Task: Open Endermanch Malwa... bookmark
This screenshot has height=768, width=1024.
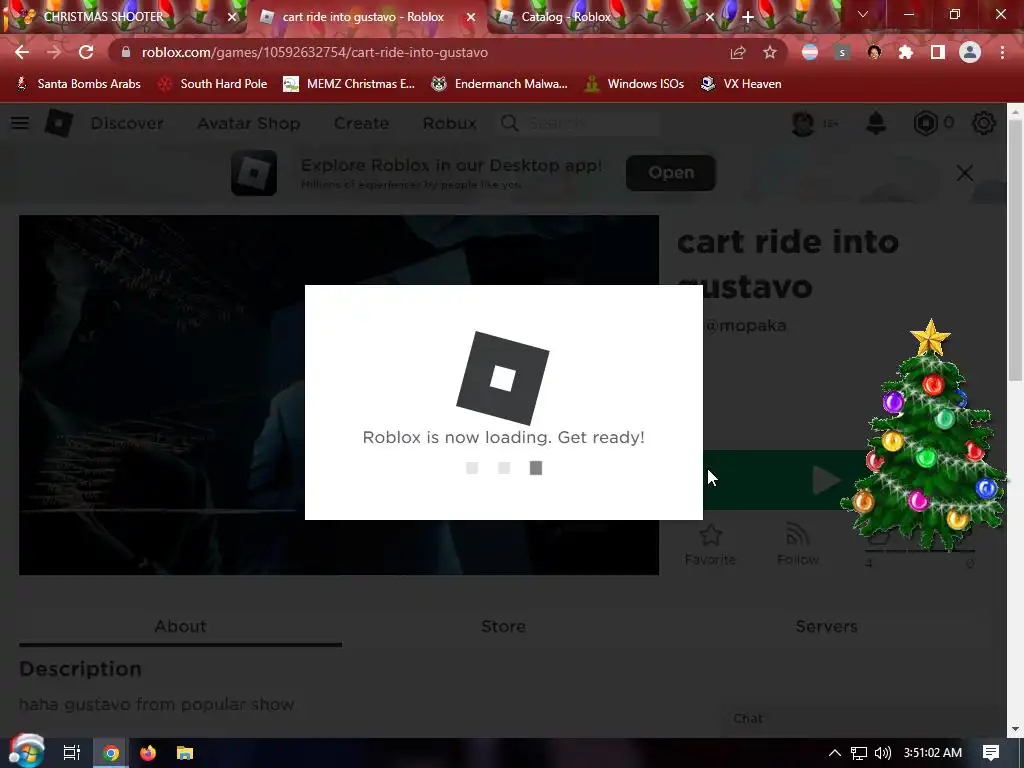Action: (x=500, y=84)
